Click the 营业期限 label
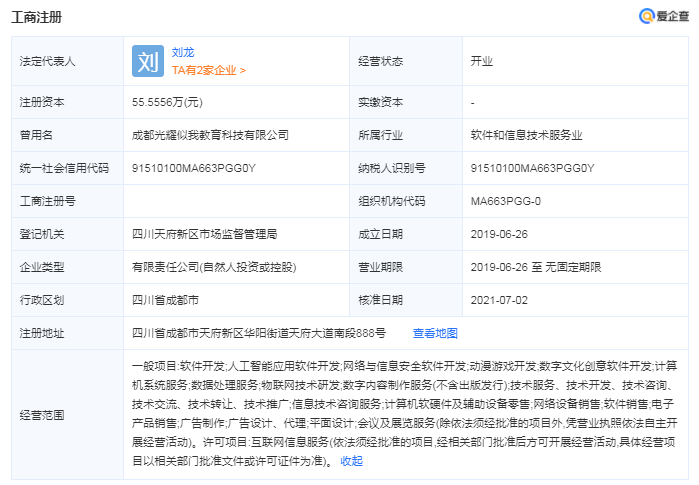699x485 pixels. point(381,267)
